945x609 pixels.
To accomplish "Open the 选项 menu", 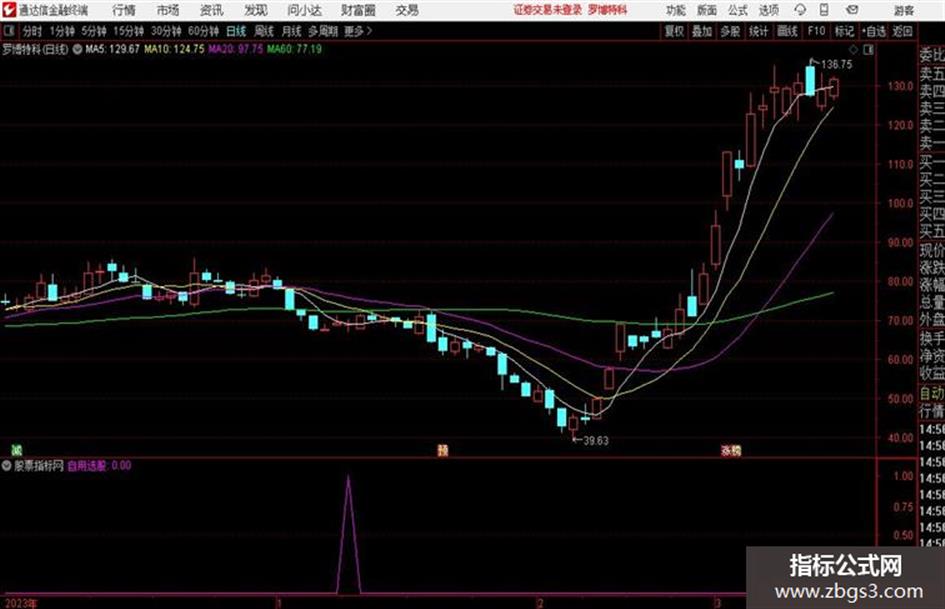I will point(769,10).
